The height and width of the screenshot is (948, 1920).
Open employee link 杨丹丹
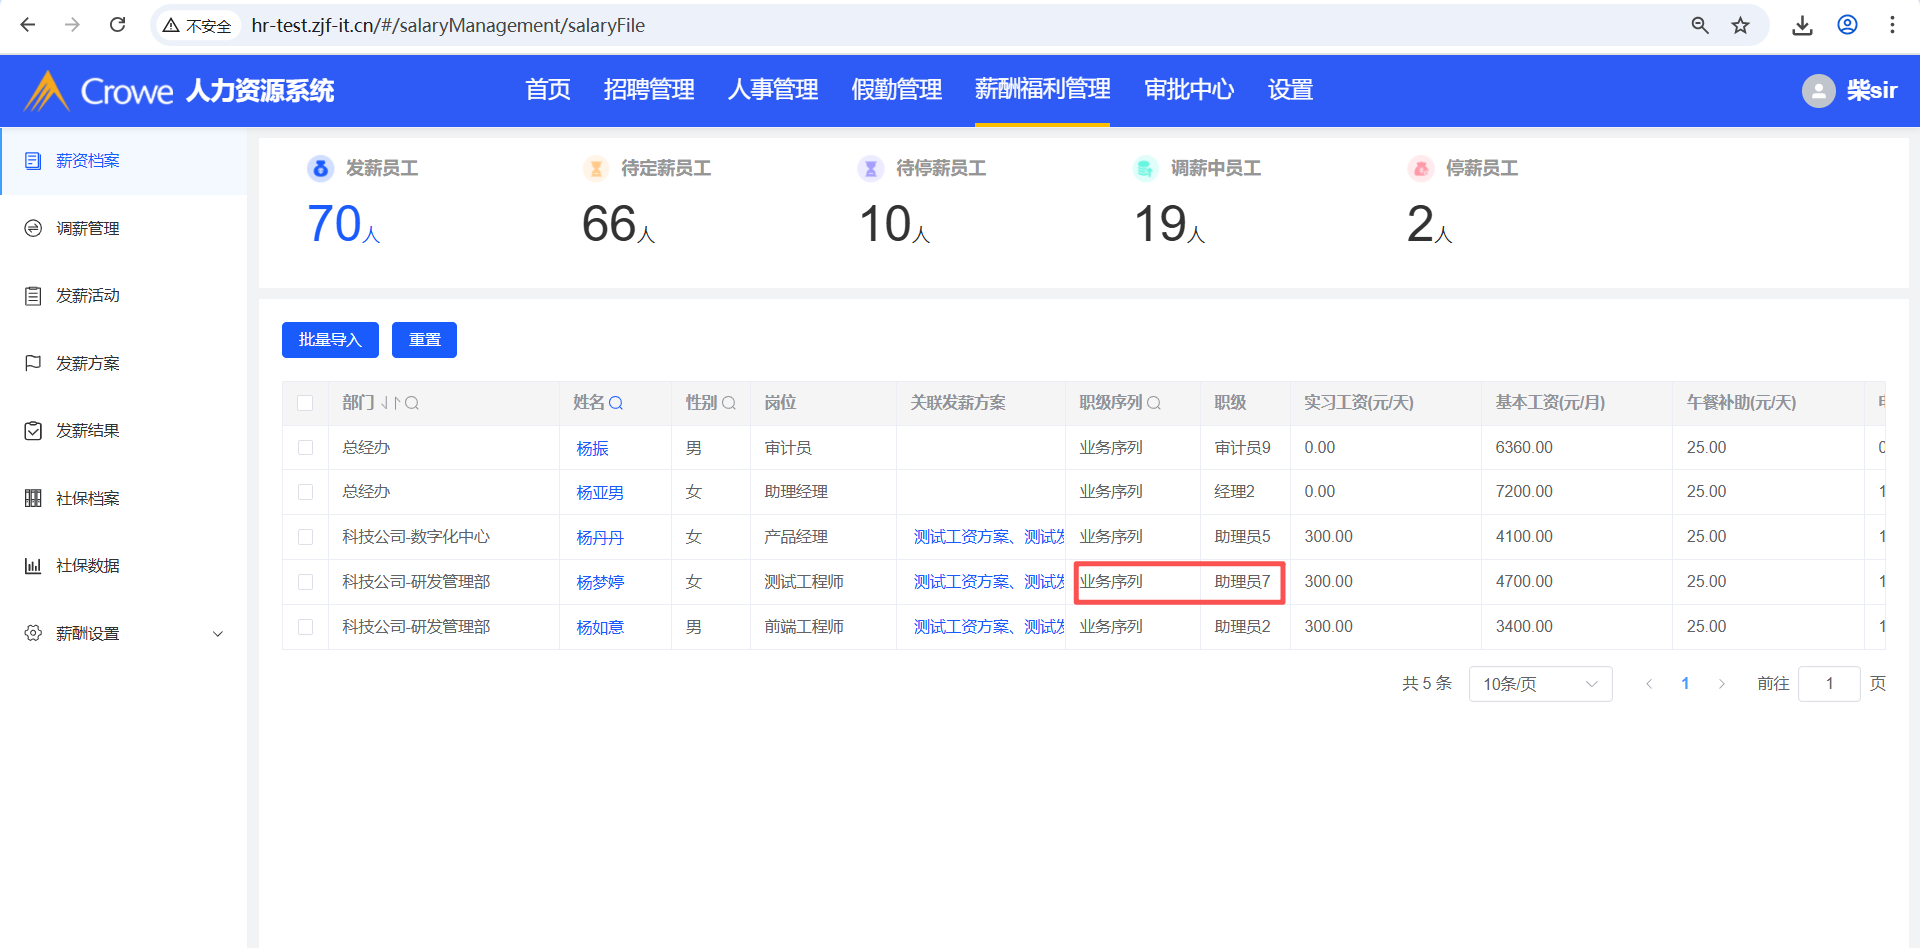coord(600,538)
